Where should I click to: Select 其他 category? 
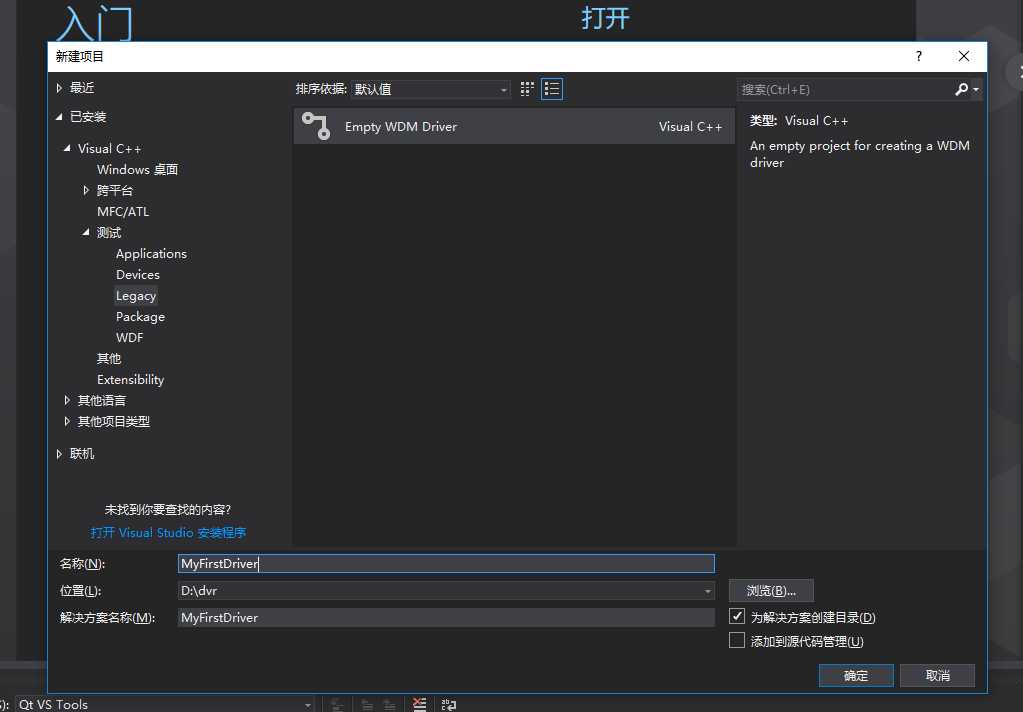109,358
